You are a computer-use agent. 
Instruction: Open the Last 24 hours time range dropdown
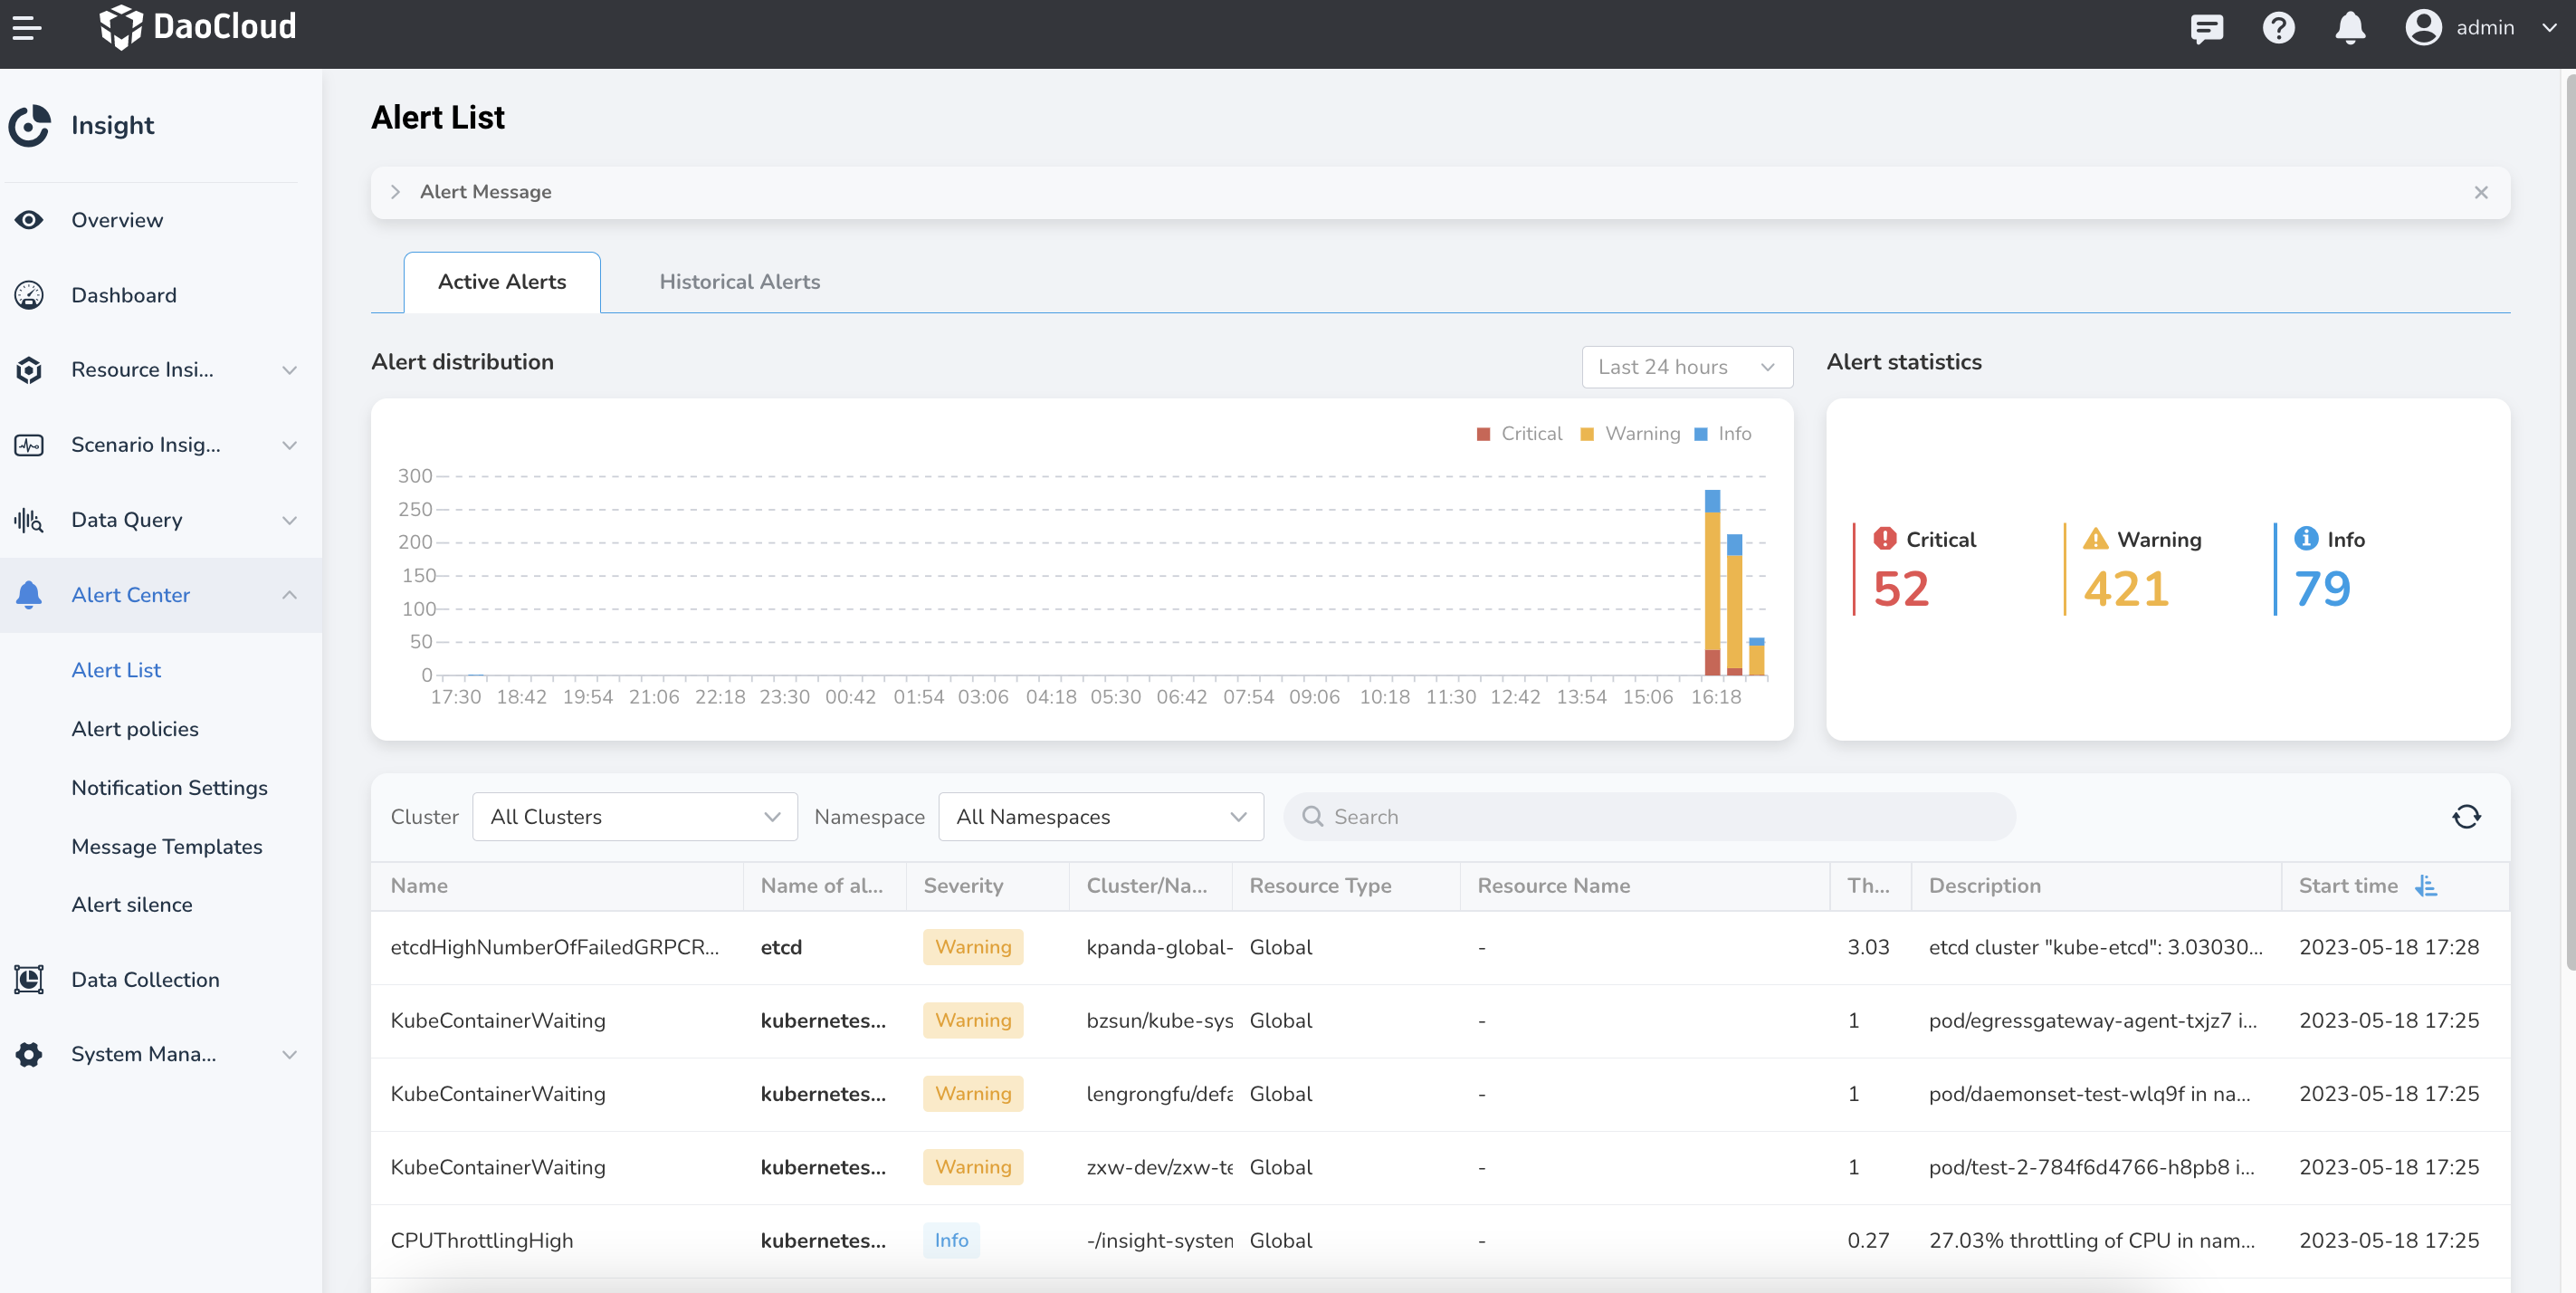pyautogui.click(x=1687, y=367)
